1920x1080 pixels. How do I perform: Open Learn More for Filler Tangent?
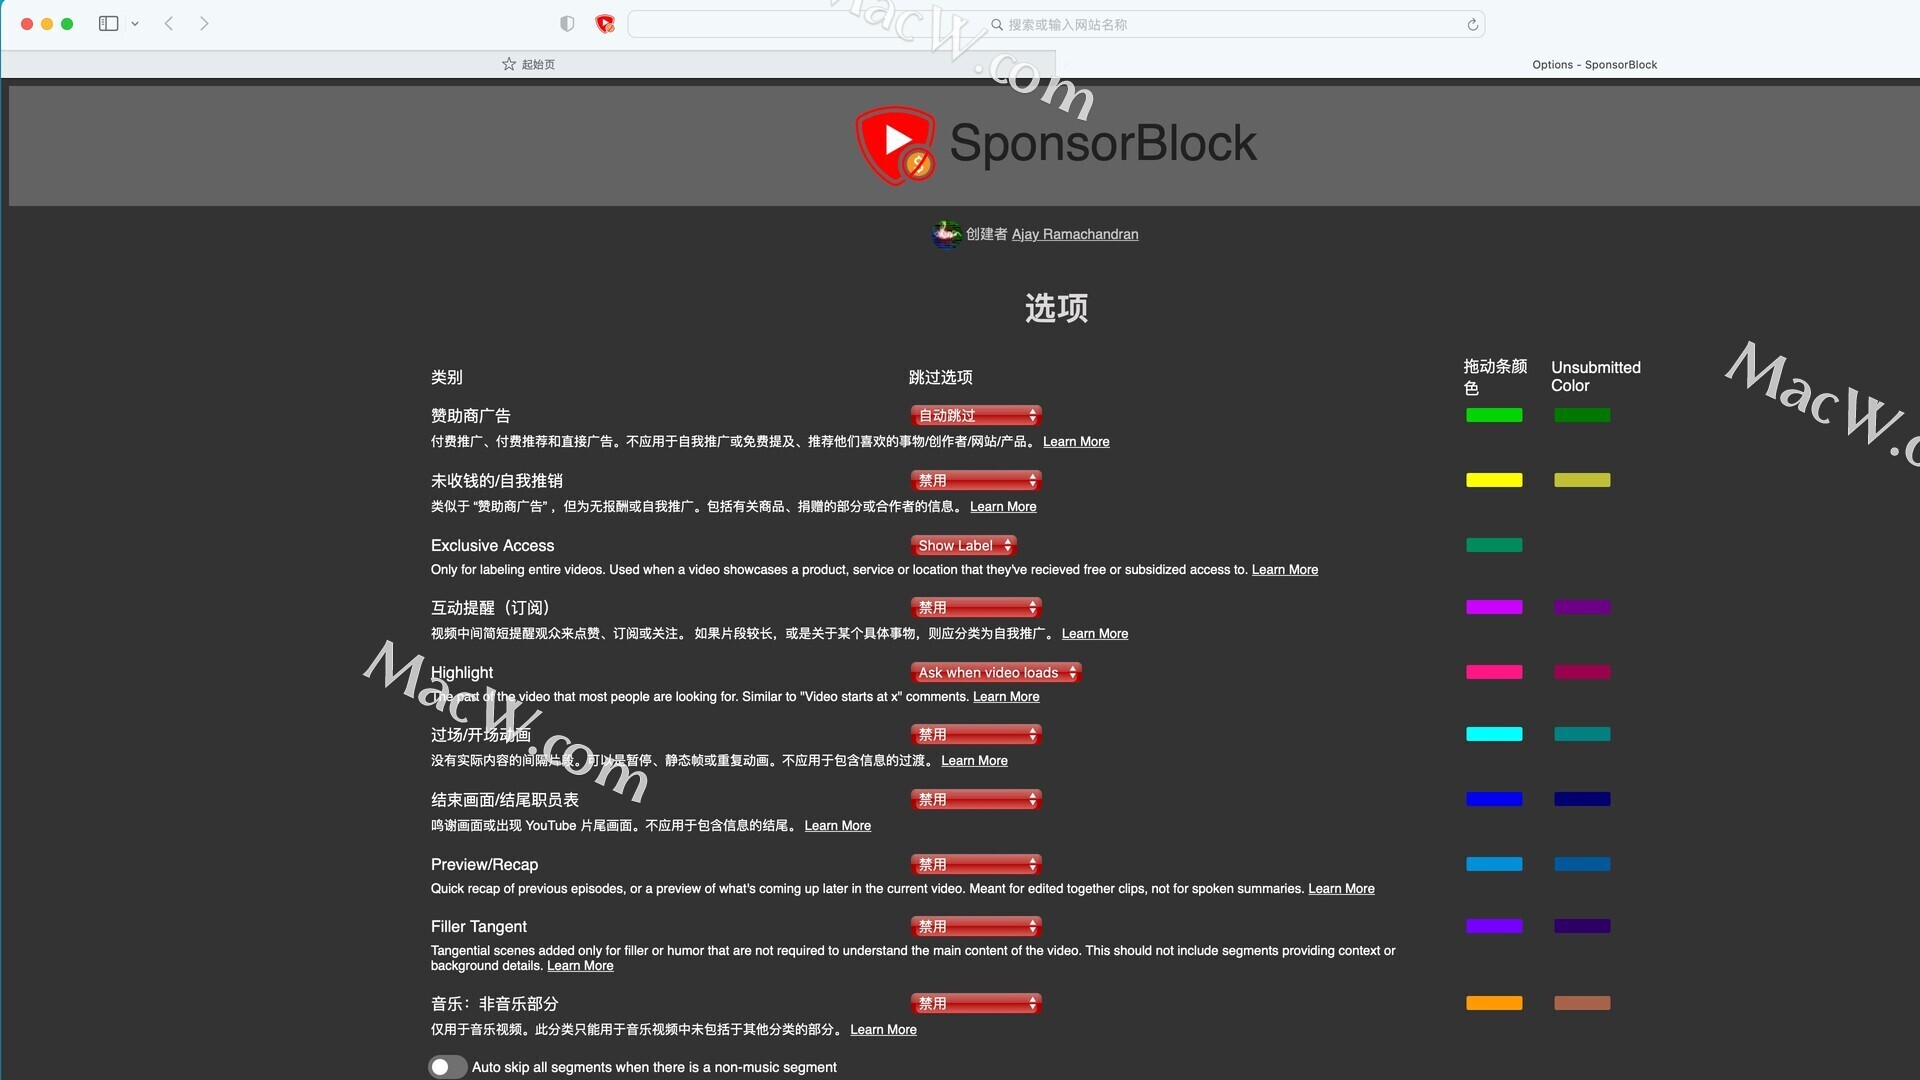[580, 965]
